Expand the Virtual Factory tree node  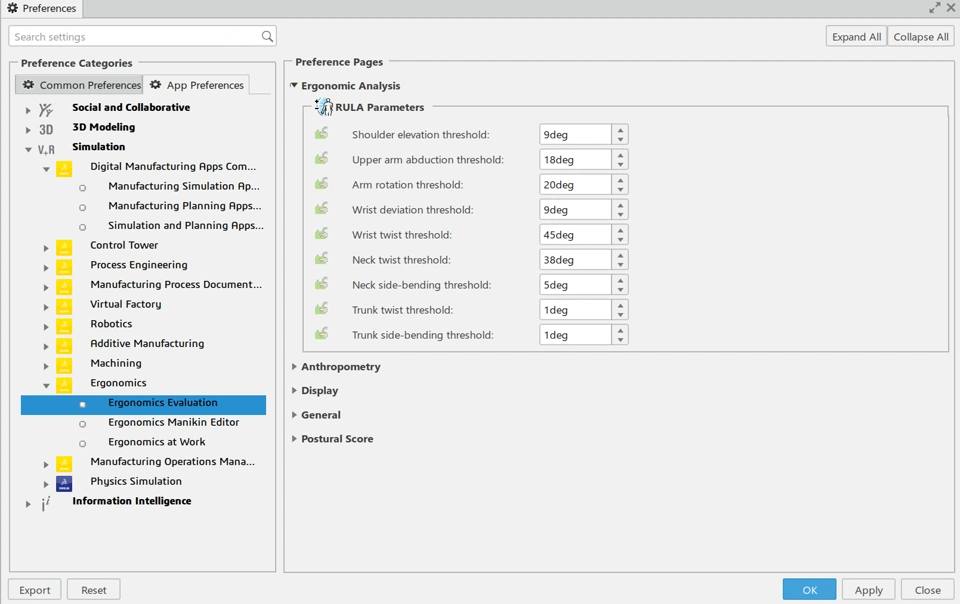pos(46,306)
